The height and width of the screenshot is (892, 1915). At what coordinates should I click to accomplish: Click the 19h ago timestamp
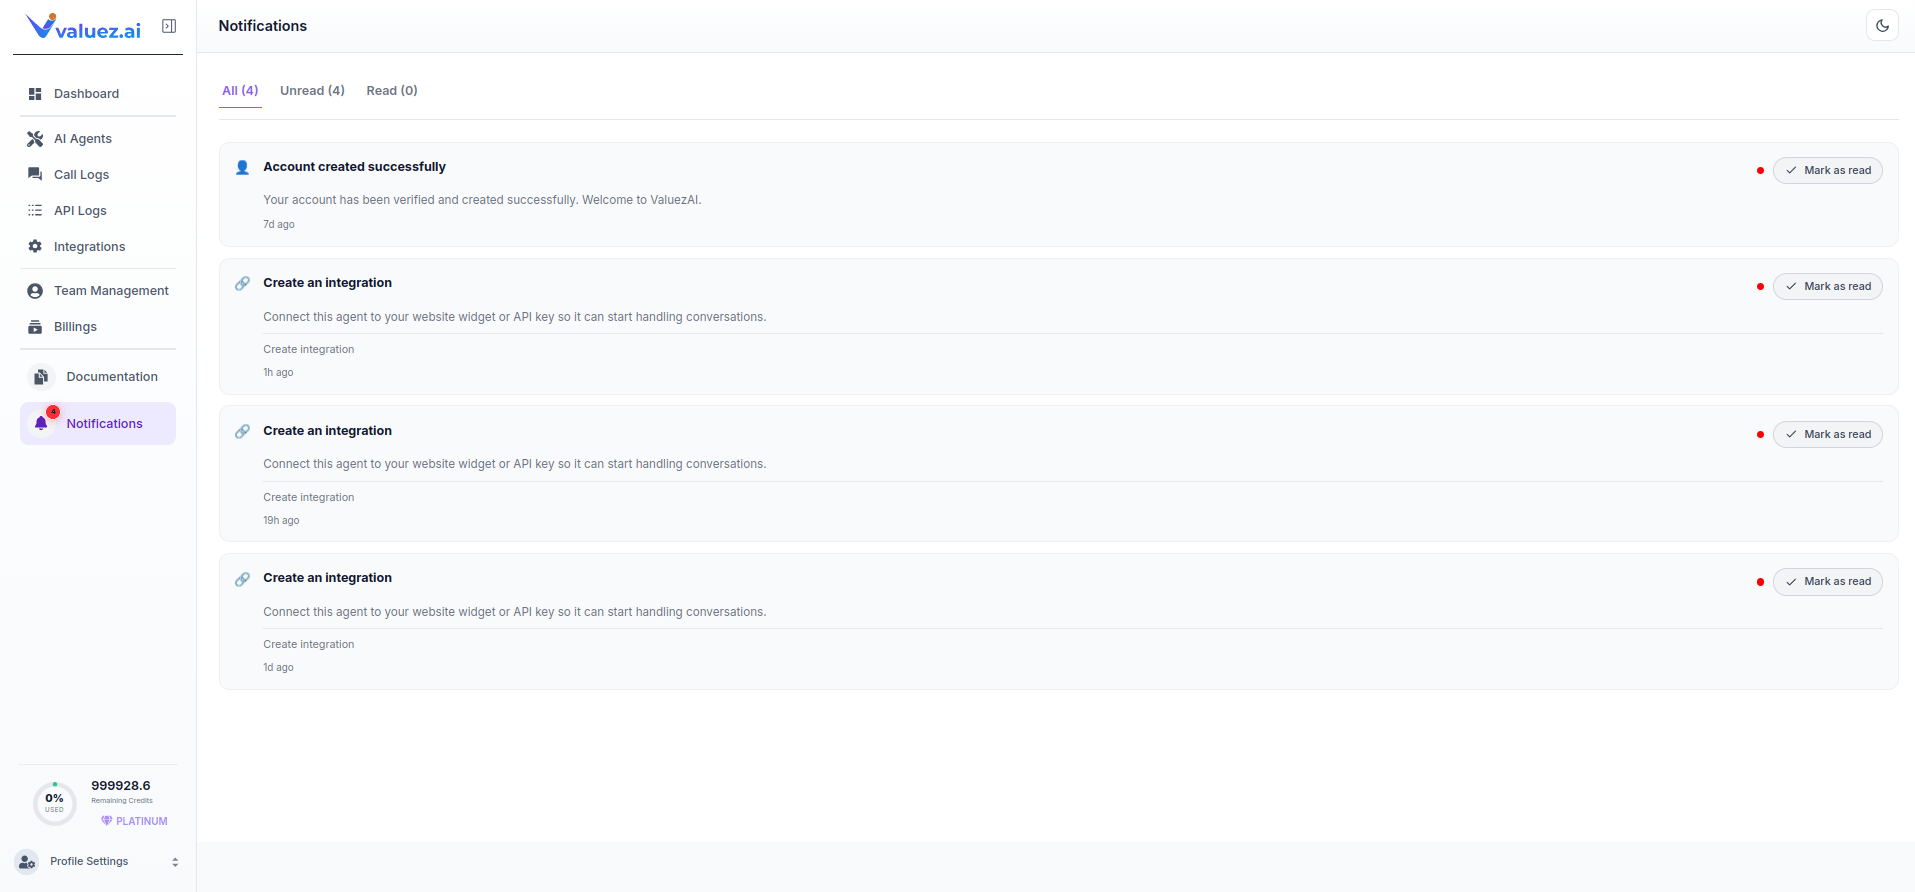pos(281,521)
